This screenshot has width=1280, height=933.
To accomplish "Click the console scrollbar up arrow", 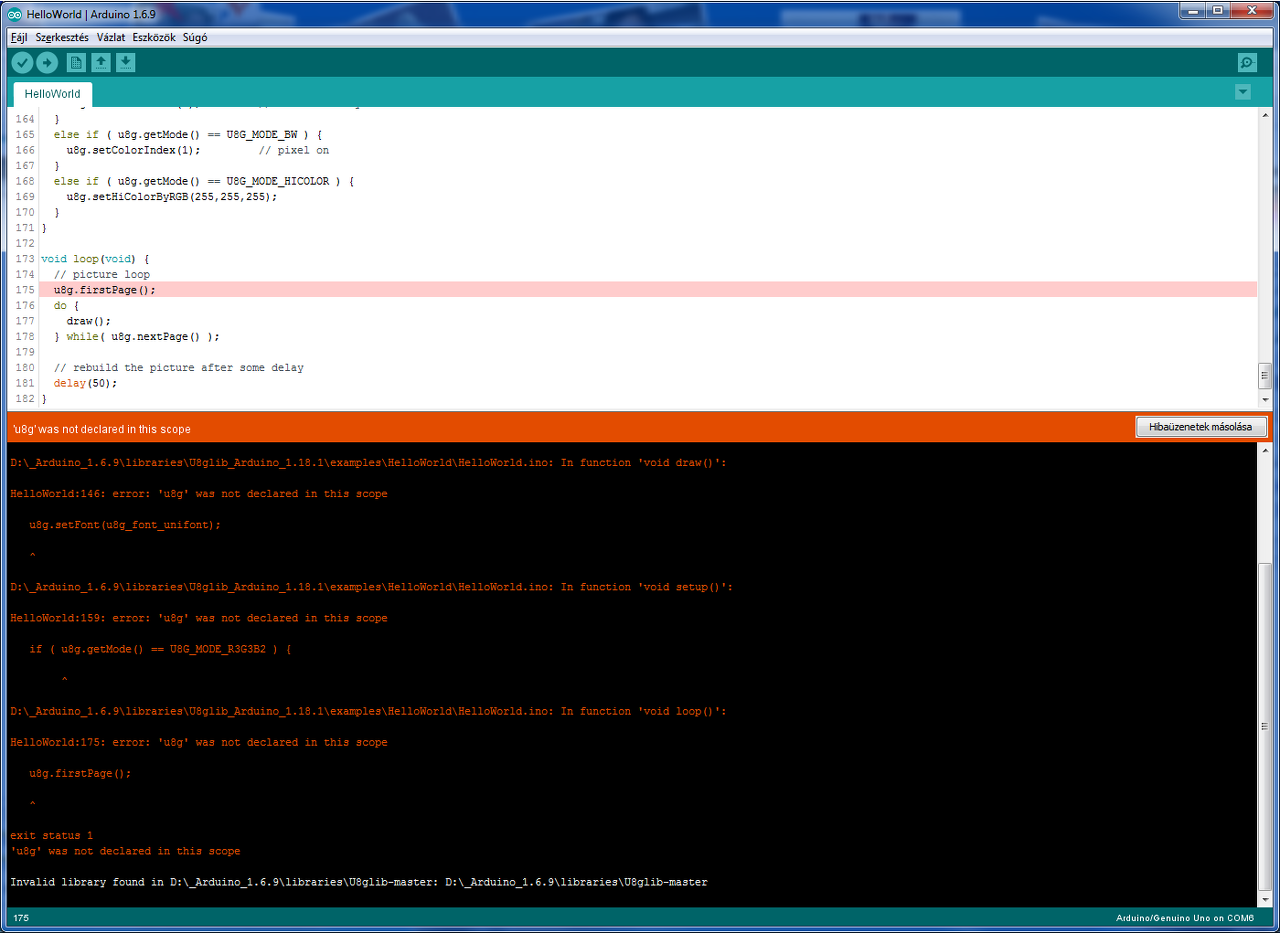I will [x=1264, y=450].
